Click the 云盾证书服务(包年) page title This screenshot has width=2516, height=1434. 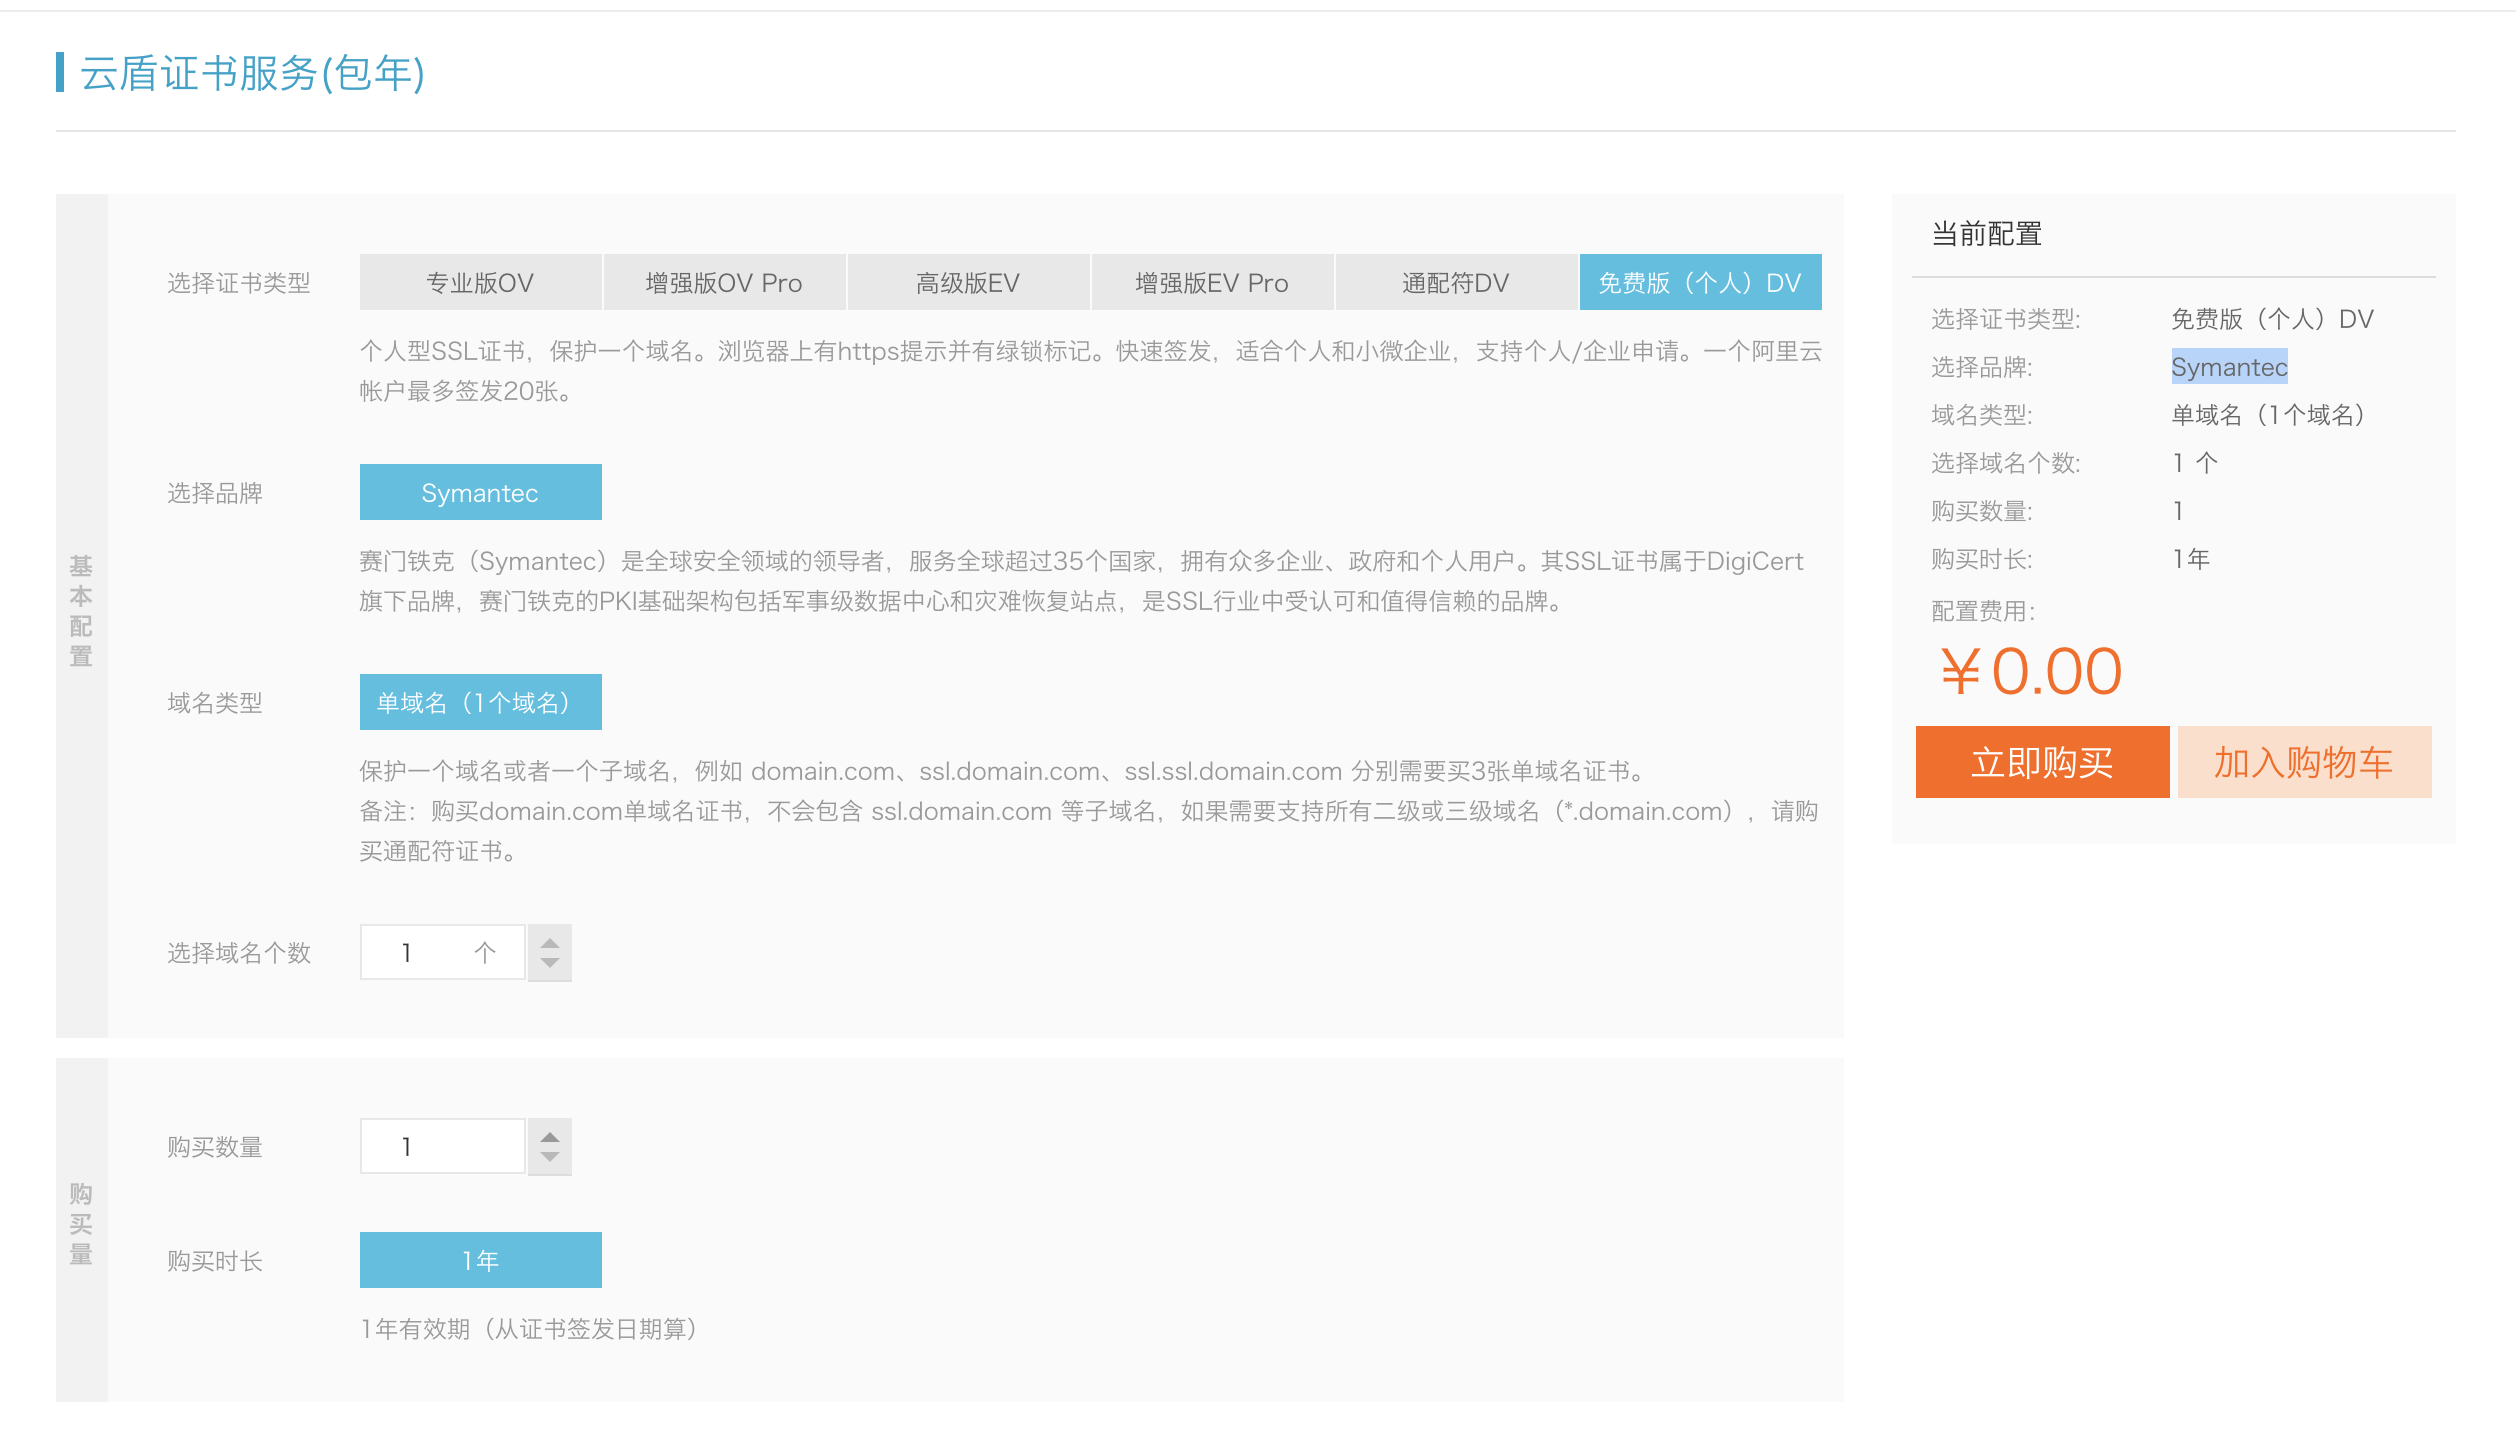coord(252,73)
